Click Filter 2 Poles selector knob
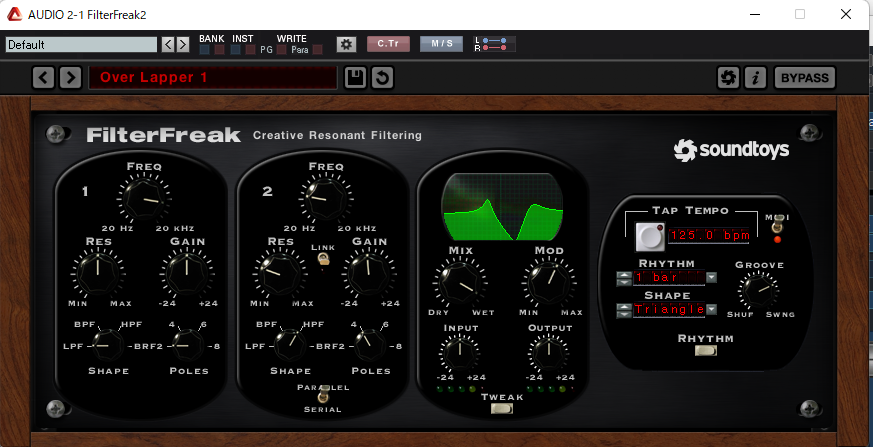Screen dimensions: 873x447 point(370,346)
